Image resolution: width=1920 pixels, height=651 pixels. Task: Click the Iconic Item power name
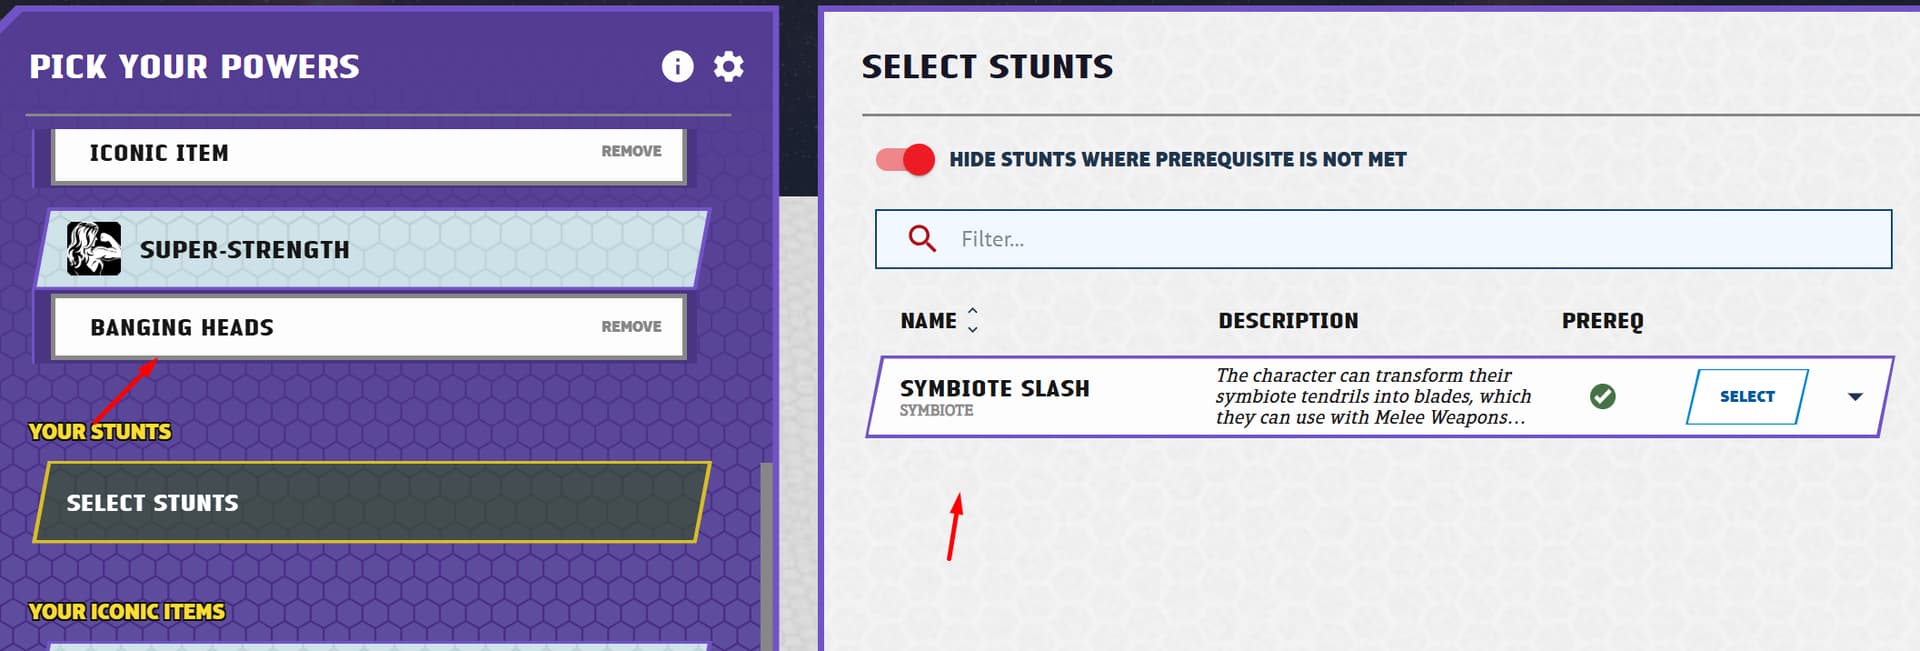[x=159, y=153]
